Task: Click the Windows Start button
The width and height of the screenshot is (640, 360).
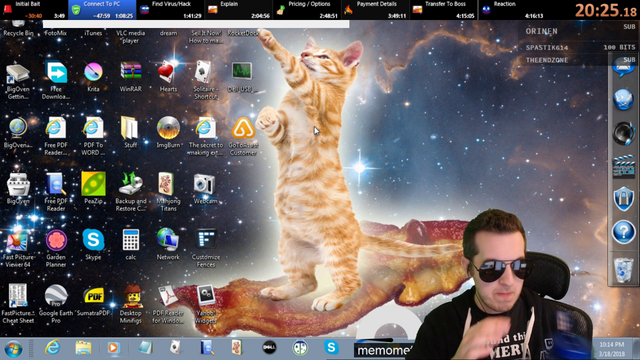Action: click(x=13, y=349)
